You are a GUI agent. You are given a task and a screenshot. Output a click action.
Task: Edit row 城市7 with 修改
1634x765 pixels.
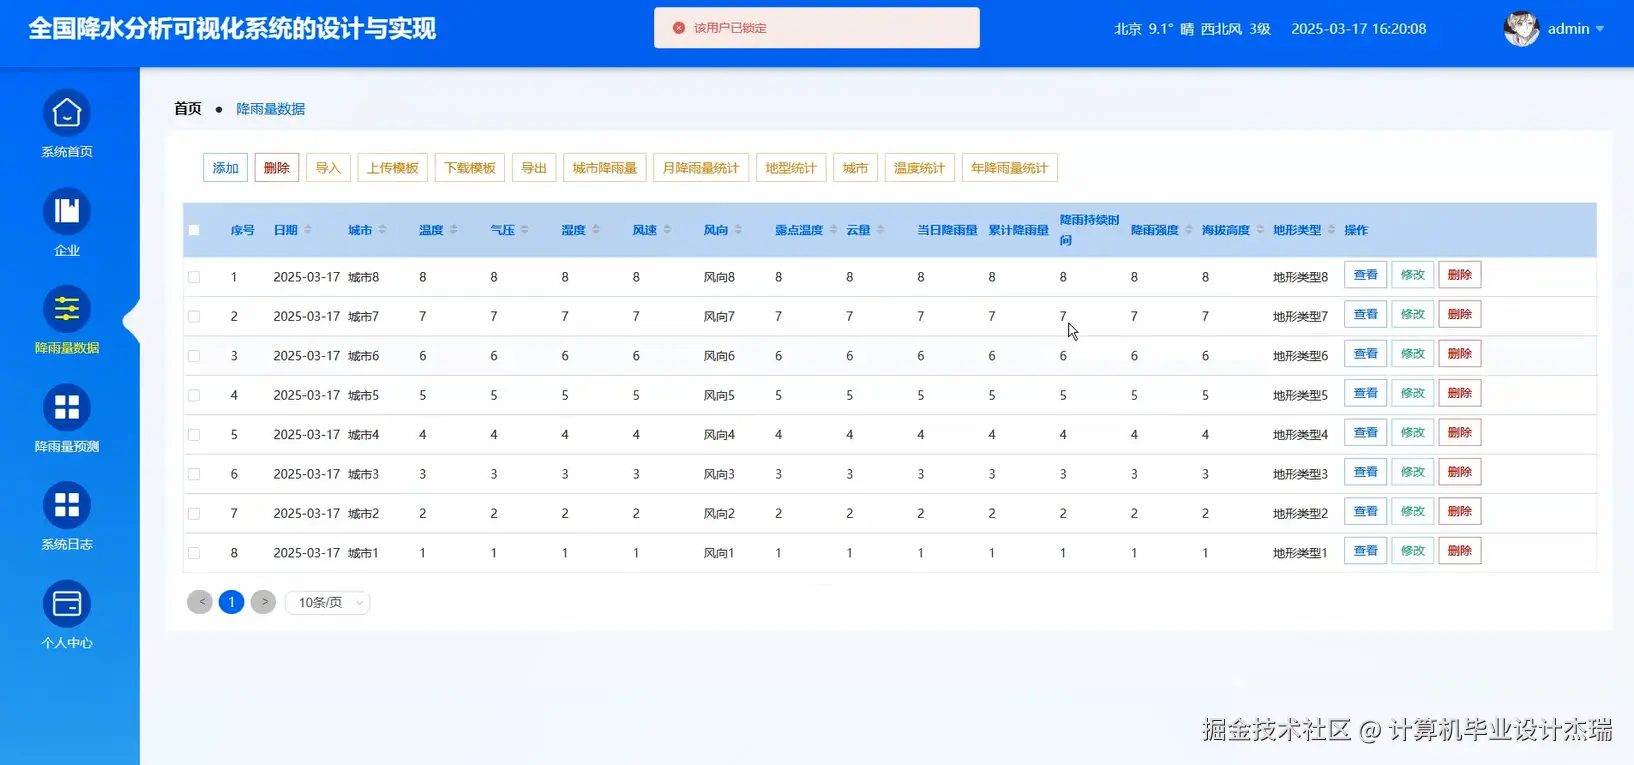point(1413,314)
